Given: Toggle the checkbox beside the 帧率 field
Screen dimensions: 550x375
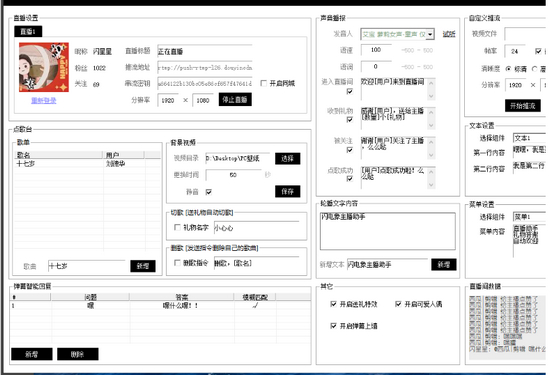Looking at the screenshot, I should (x=538, y=51).
